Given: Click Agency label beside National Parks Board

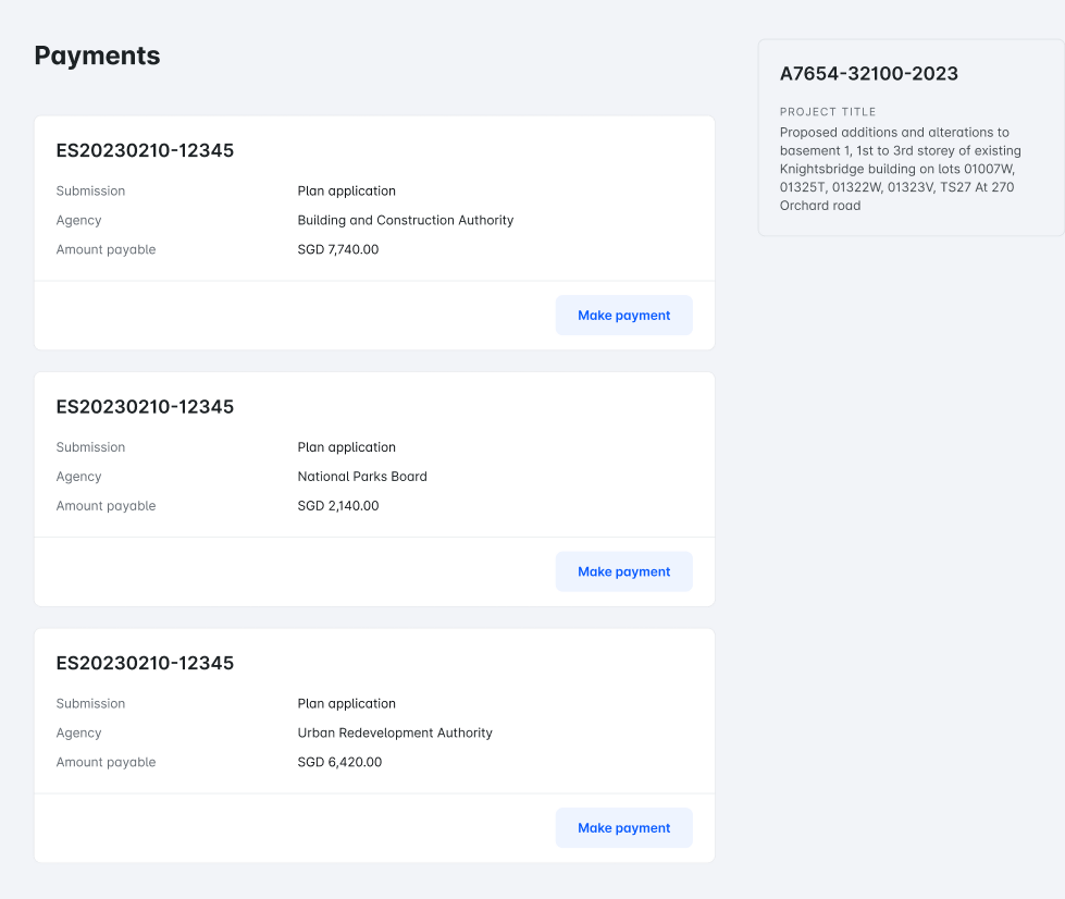Looking at the screenshot, I should click(79, 477).
